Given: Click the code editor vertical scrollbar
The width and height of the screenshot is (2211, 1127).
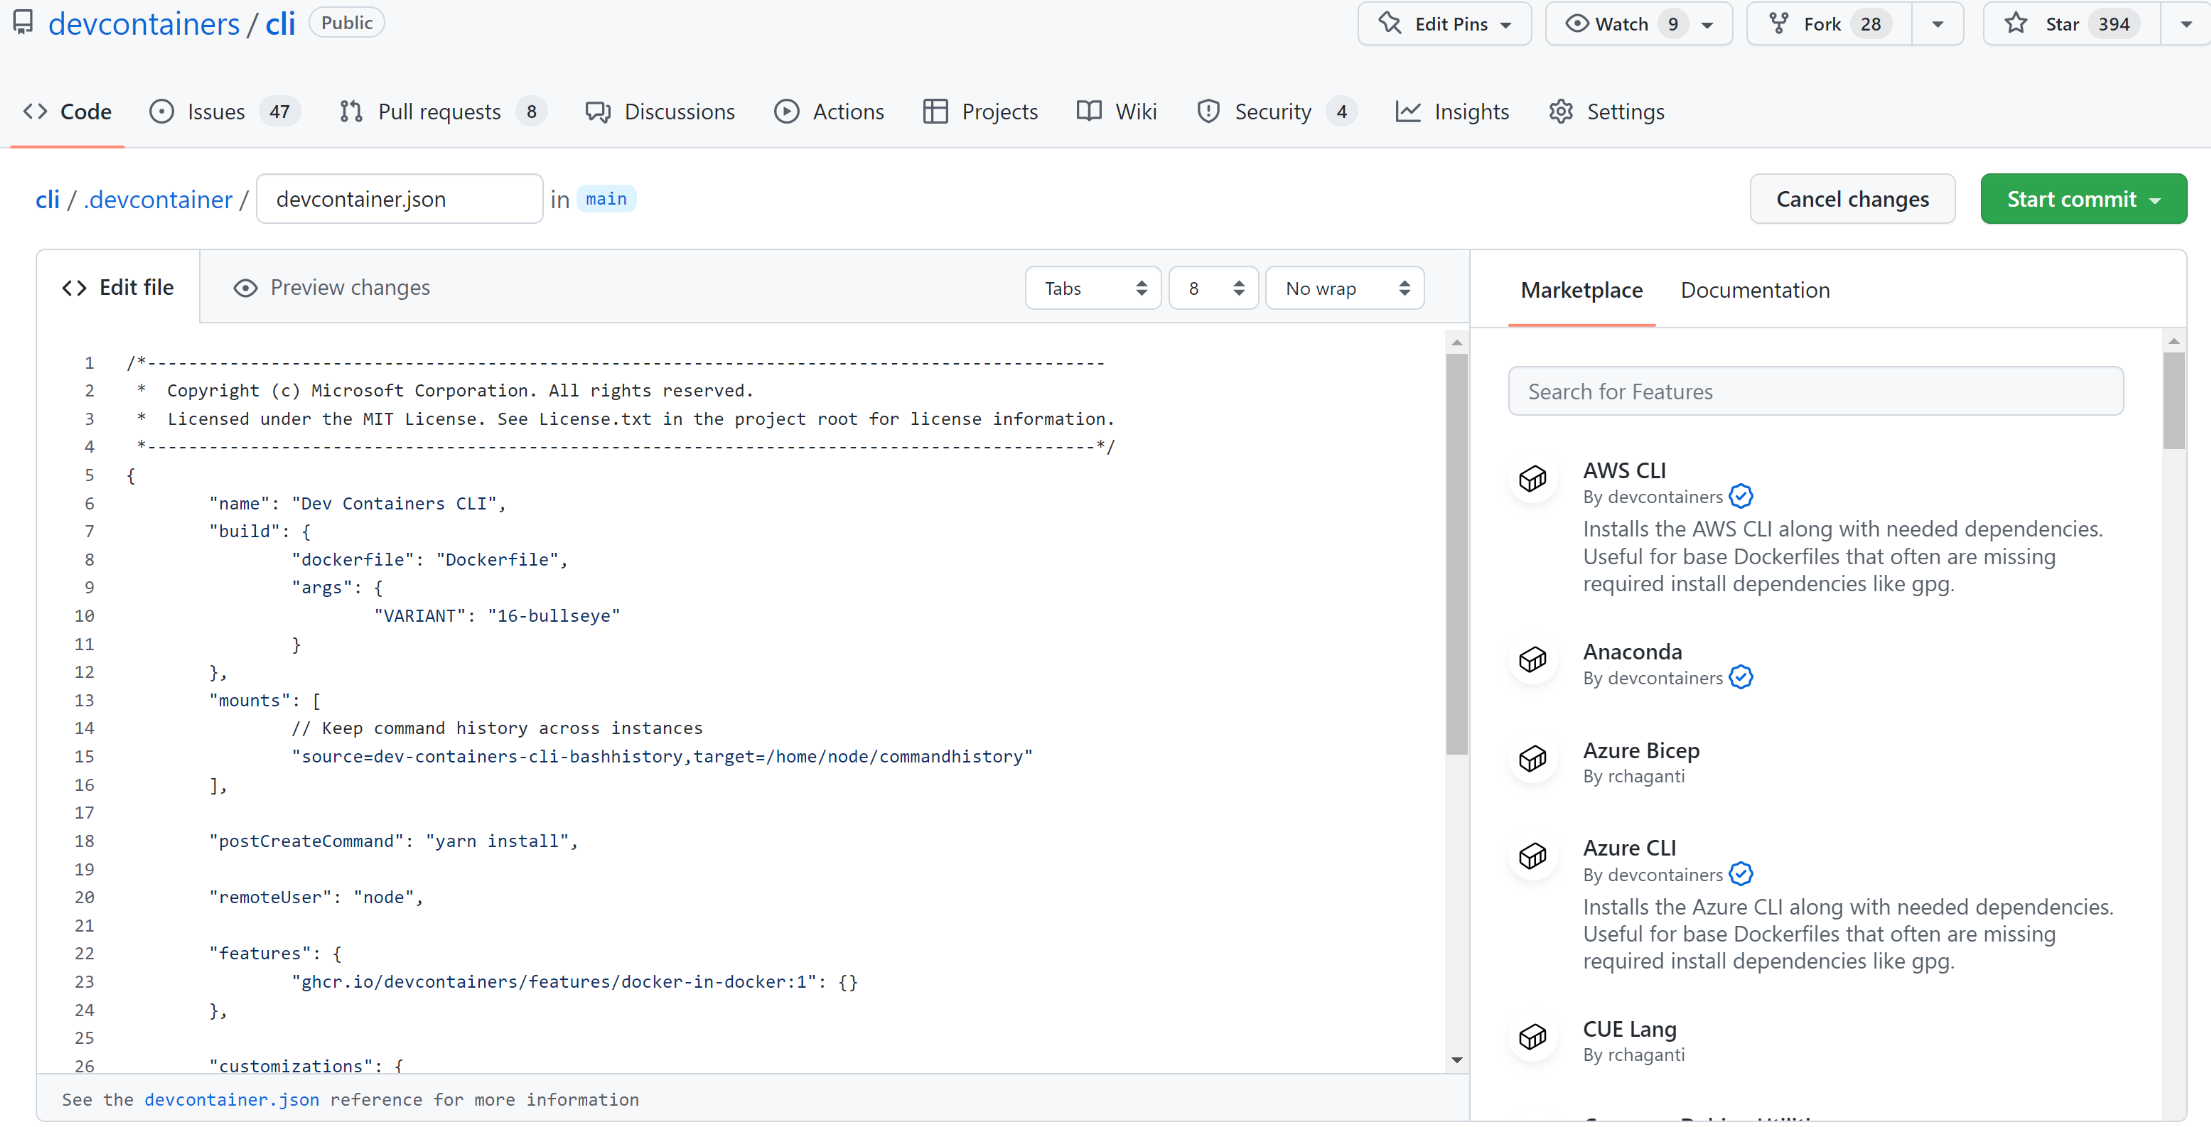Looking at the screenshot, I should click(x=1457, y=554).
